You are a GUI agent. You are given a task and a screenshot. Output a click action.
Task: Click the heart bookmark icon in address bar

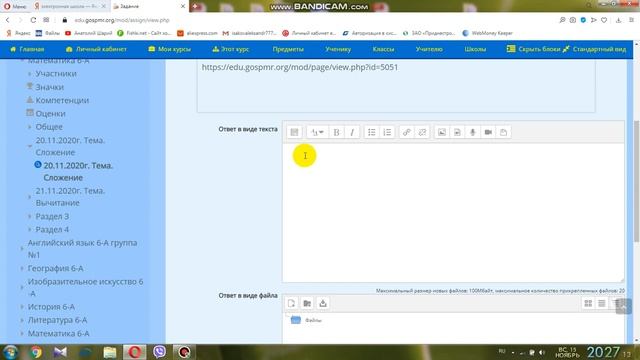604,20
